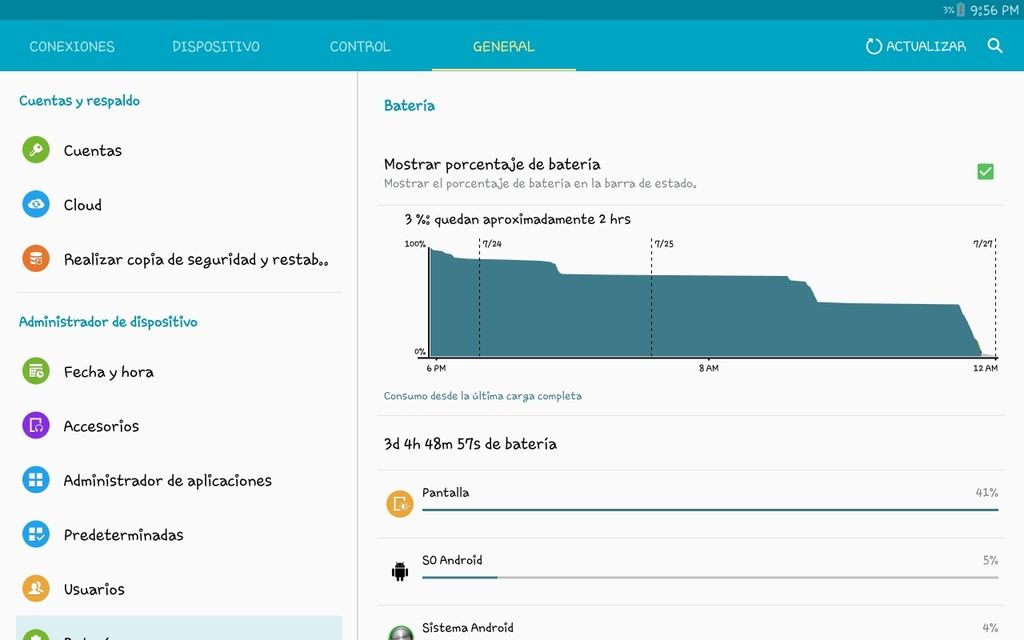Open Predeterminadas settings

(x=178, y=534)
